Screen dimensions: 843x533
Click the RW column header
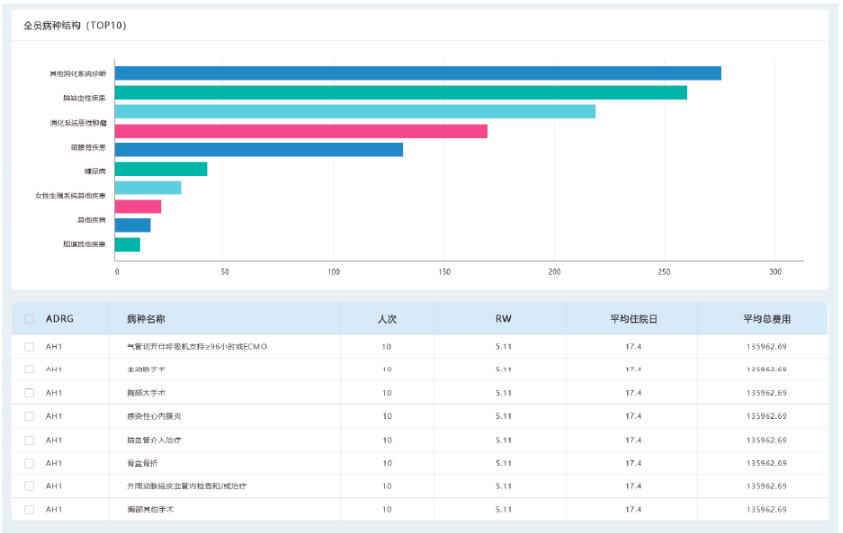click(x=503, y=319)
